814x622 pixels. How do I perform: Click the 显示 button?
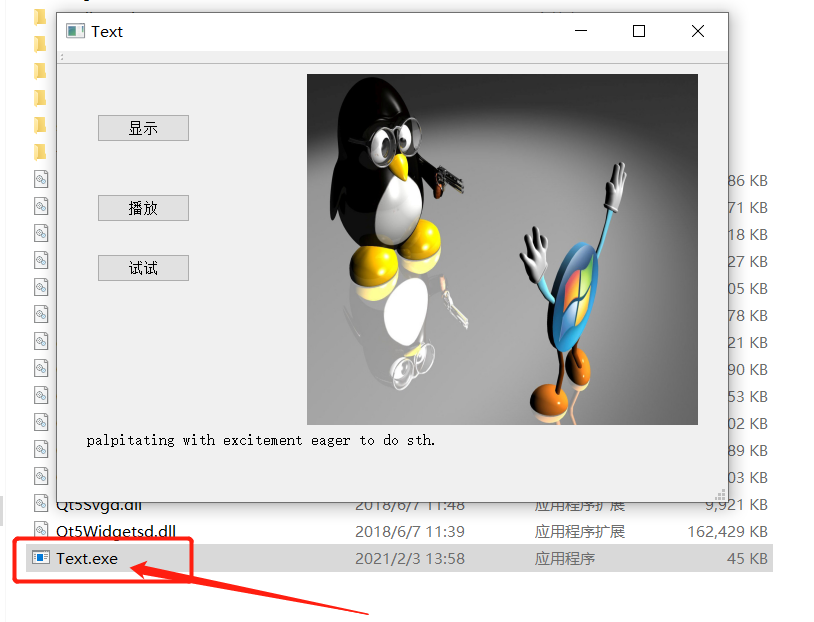pos(143,128)
